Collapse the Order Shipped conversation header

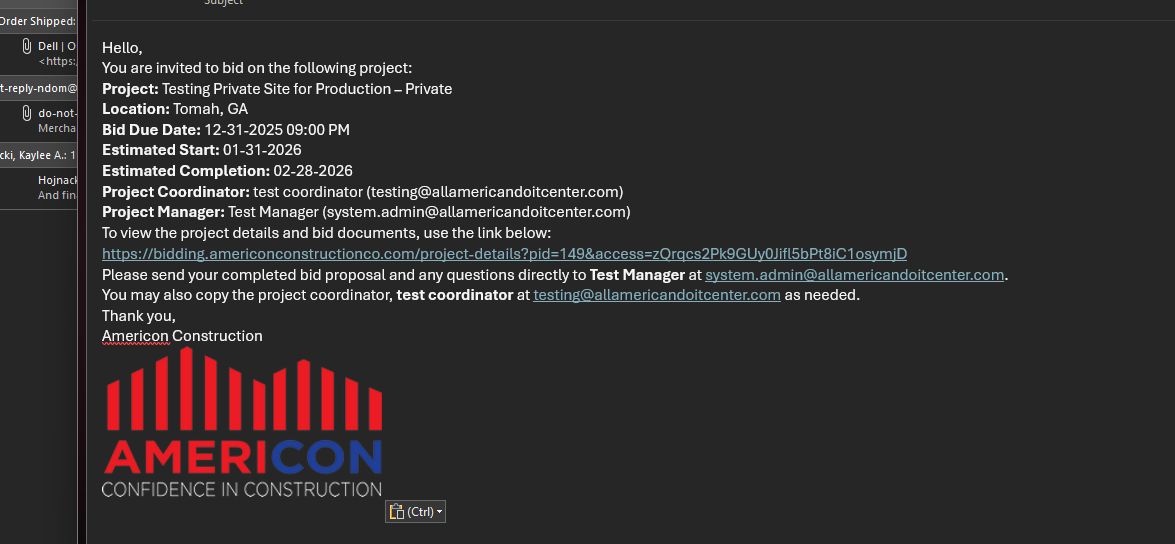pos(38,21)
